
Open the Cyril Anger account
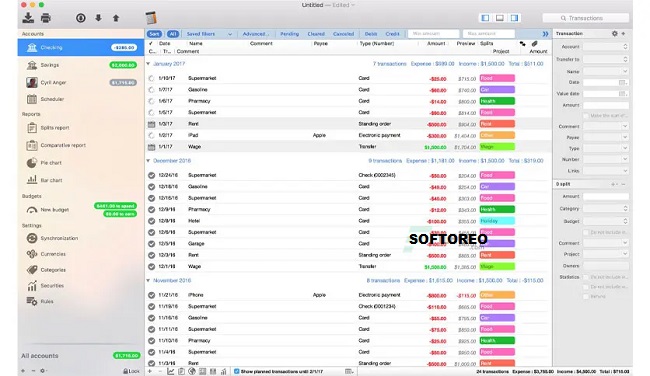click(81, 82)
